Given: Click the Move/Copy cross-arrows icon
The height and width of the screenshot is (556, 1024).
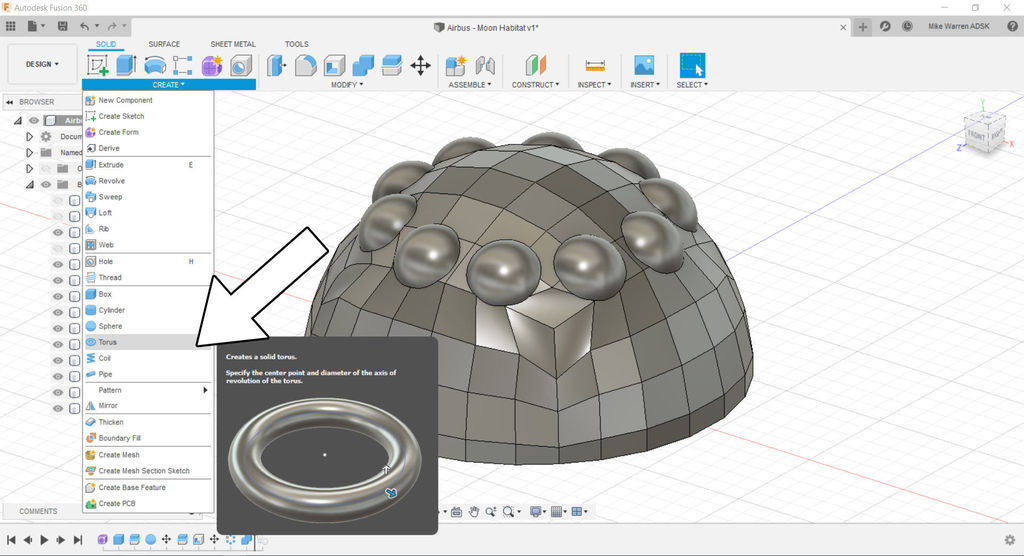Looking at the screenshot, I should (420, 66).
